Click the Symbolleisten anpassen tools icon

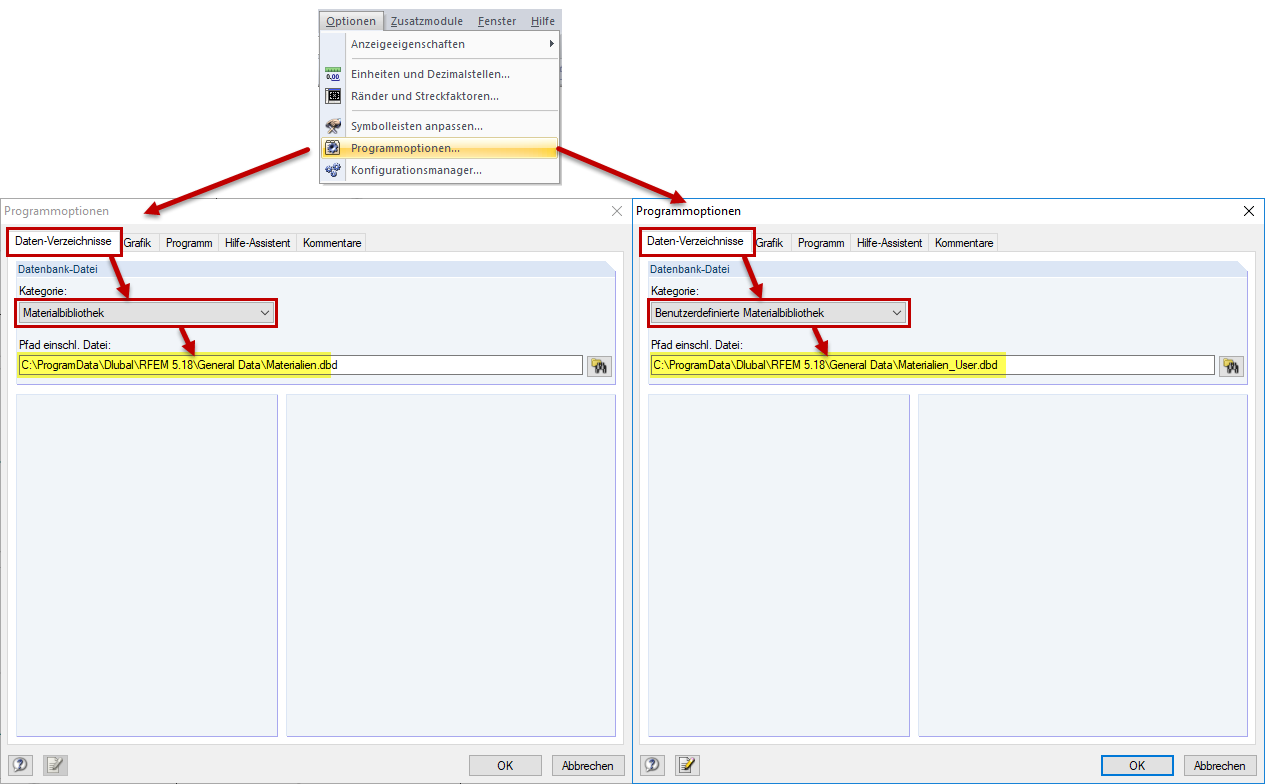pos(333,126)
